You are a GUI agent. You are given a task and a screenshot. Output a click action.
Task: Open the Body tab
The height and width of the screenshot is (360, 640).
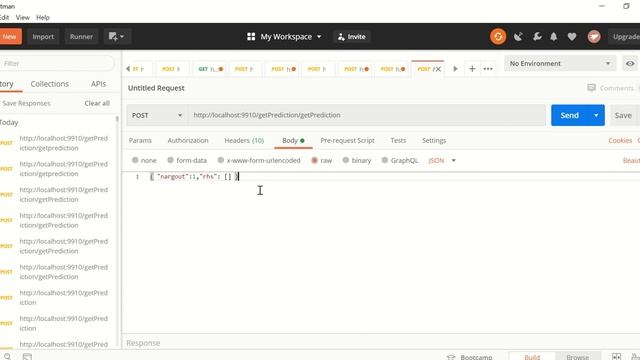pyautogui.click(x=293, y=140)
